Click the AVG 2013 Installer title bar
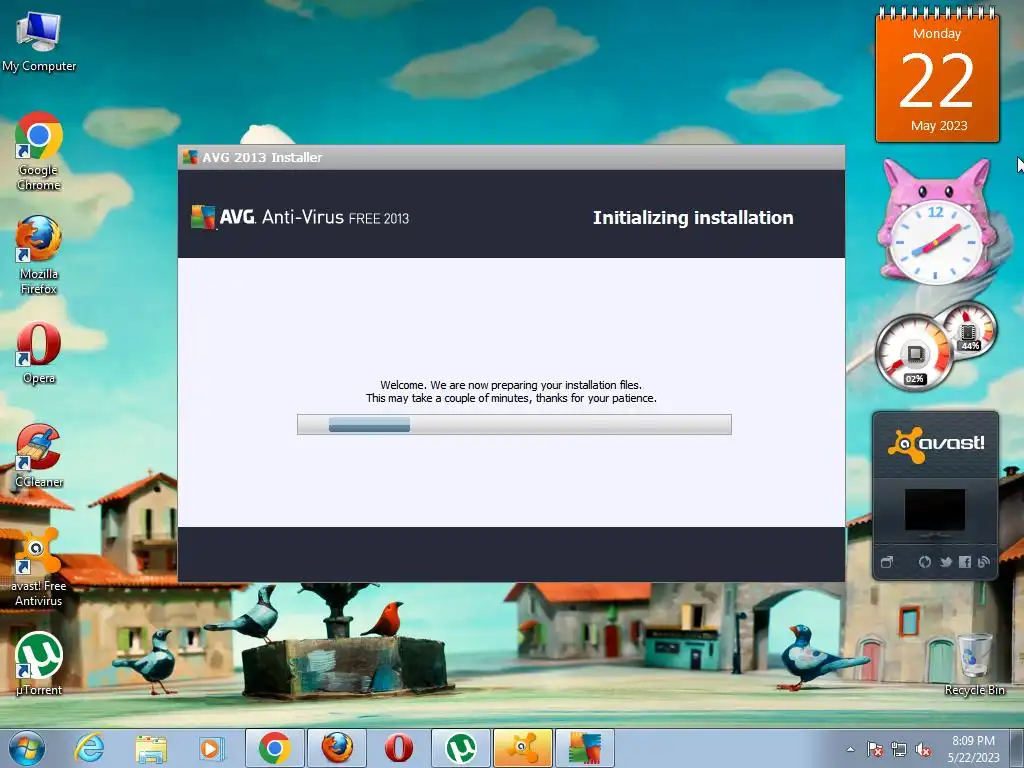1024x768 pixels. tap(511, 157)
